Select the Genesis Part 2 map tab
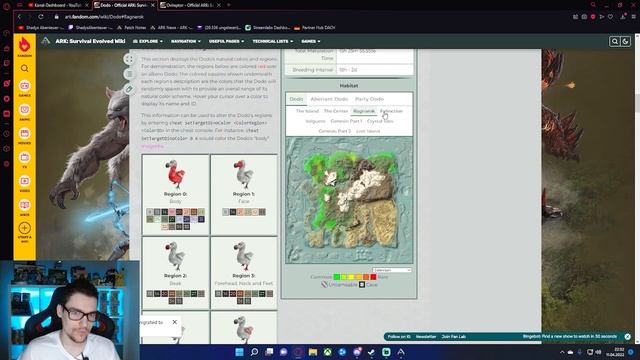The image size is (640, 360). (x=334, y=131)
